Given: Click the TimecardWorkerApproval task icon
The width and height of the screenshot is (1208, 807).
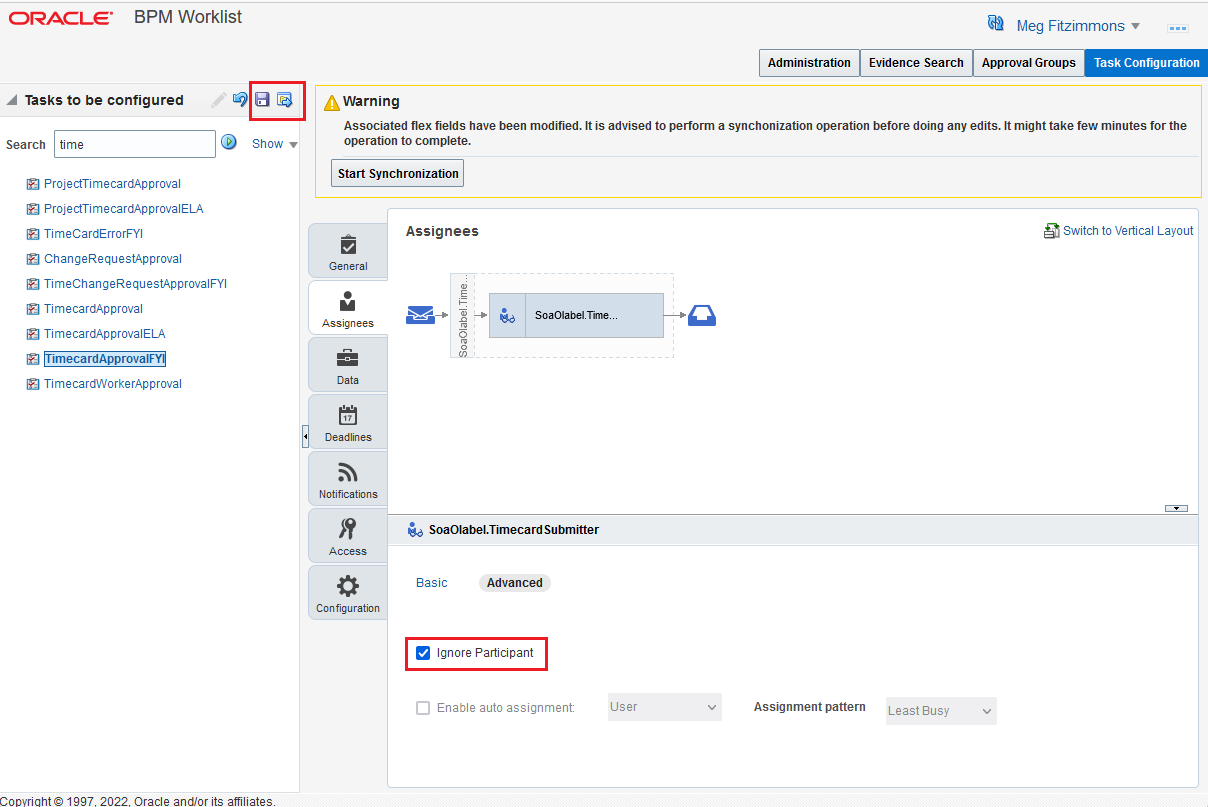Looking at the screenshot, I should (33, 384).
